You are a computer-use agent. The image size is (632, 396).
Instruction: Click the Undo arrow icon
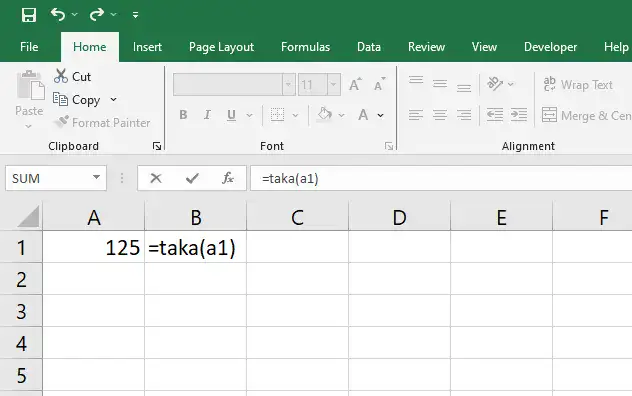pos(58,15)
